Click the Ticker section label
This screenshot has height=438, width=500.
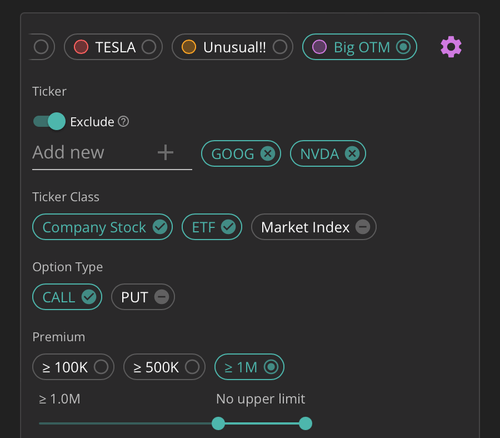(x=49, y=92)
